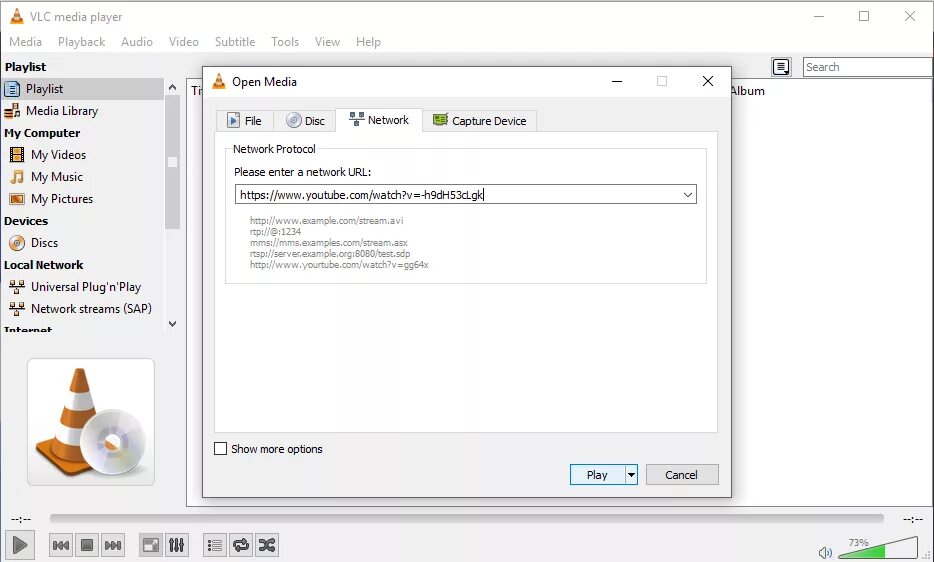The width and height of the screenshot is (934, 562).
Task: Switch to the File tab
Action: click(244, 121)
